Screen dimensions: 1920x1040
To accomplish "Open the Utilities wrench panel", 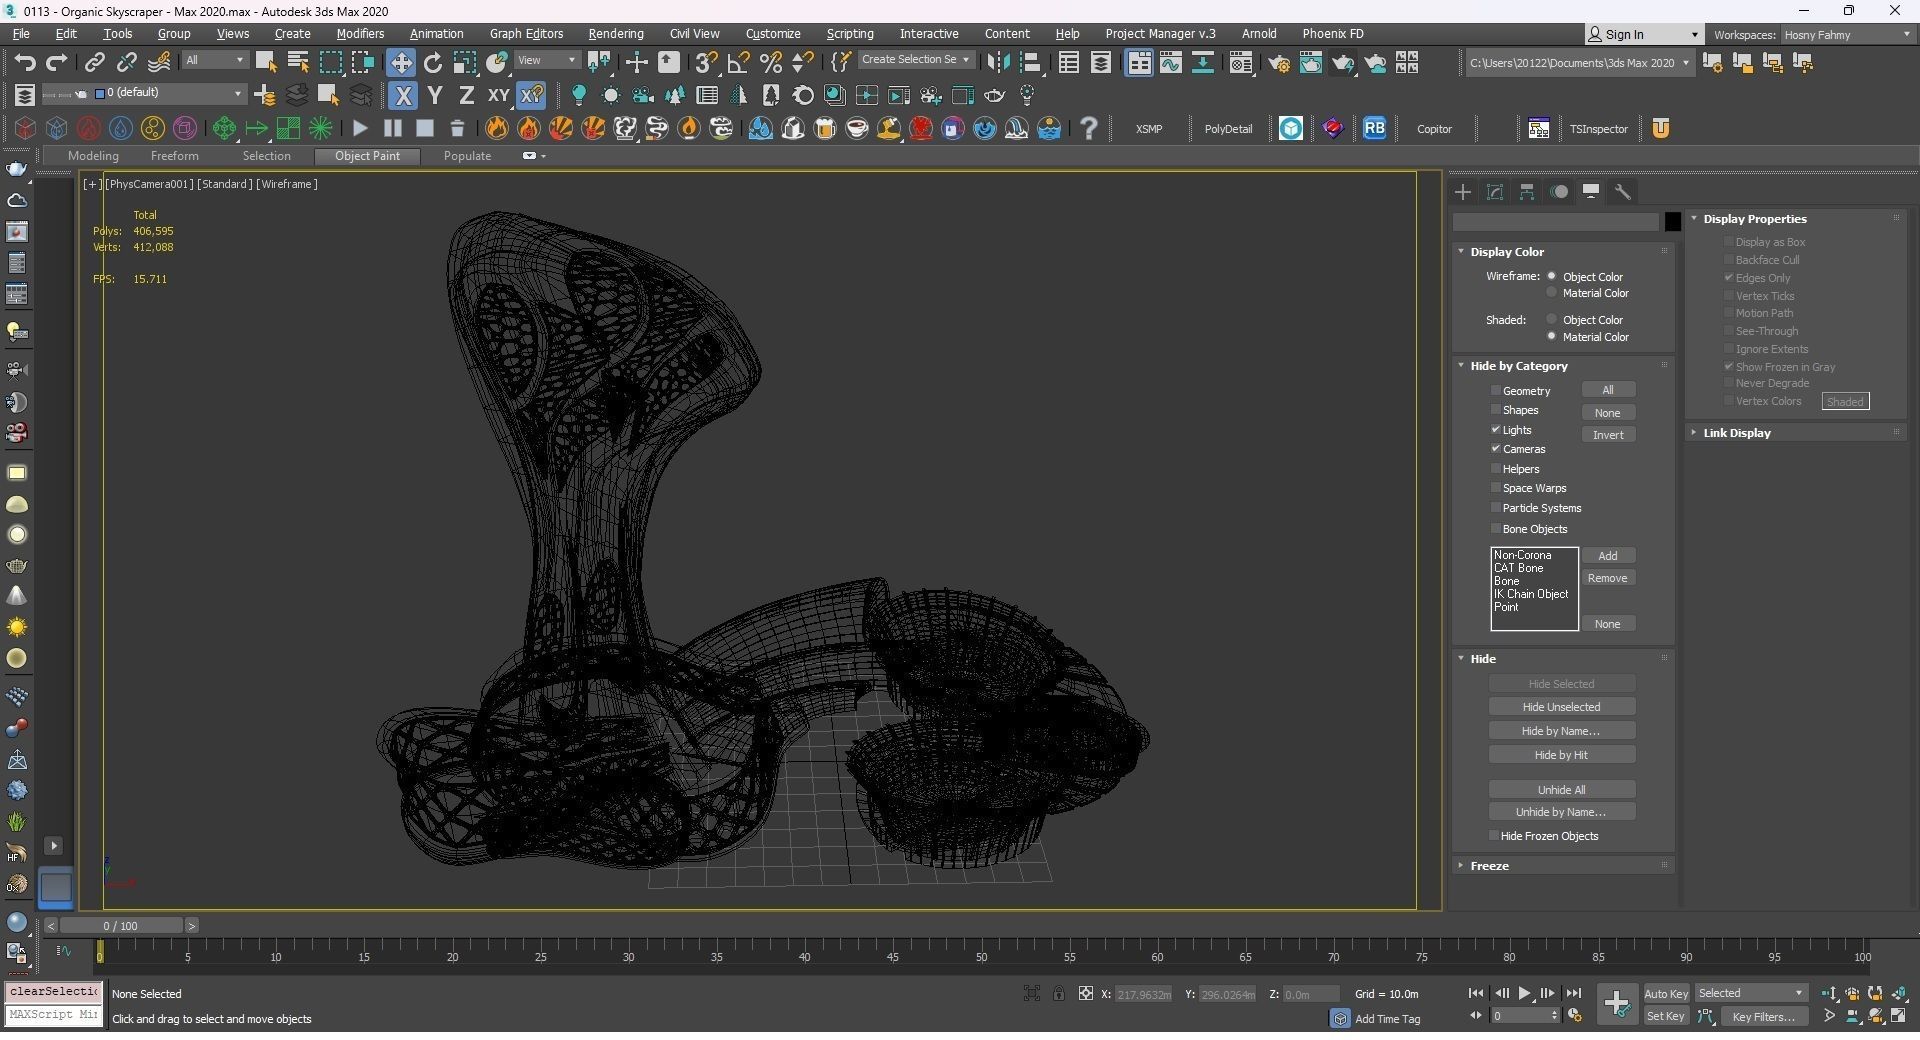I will [1623, 192].
